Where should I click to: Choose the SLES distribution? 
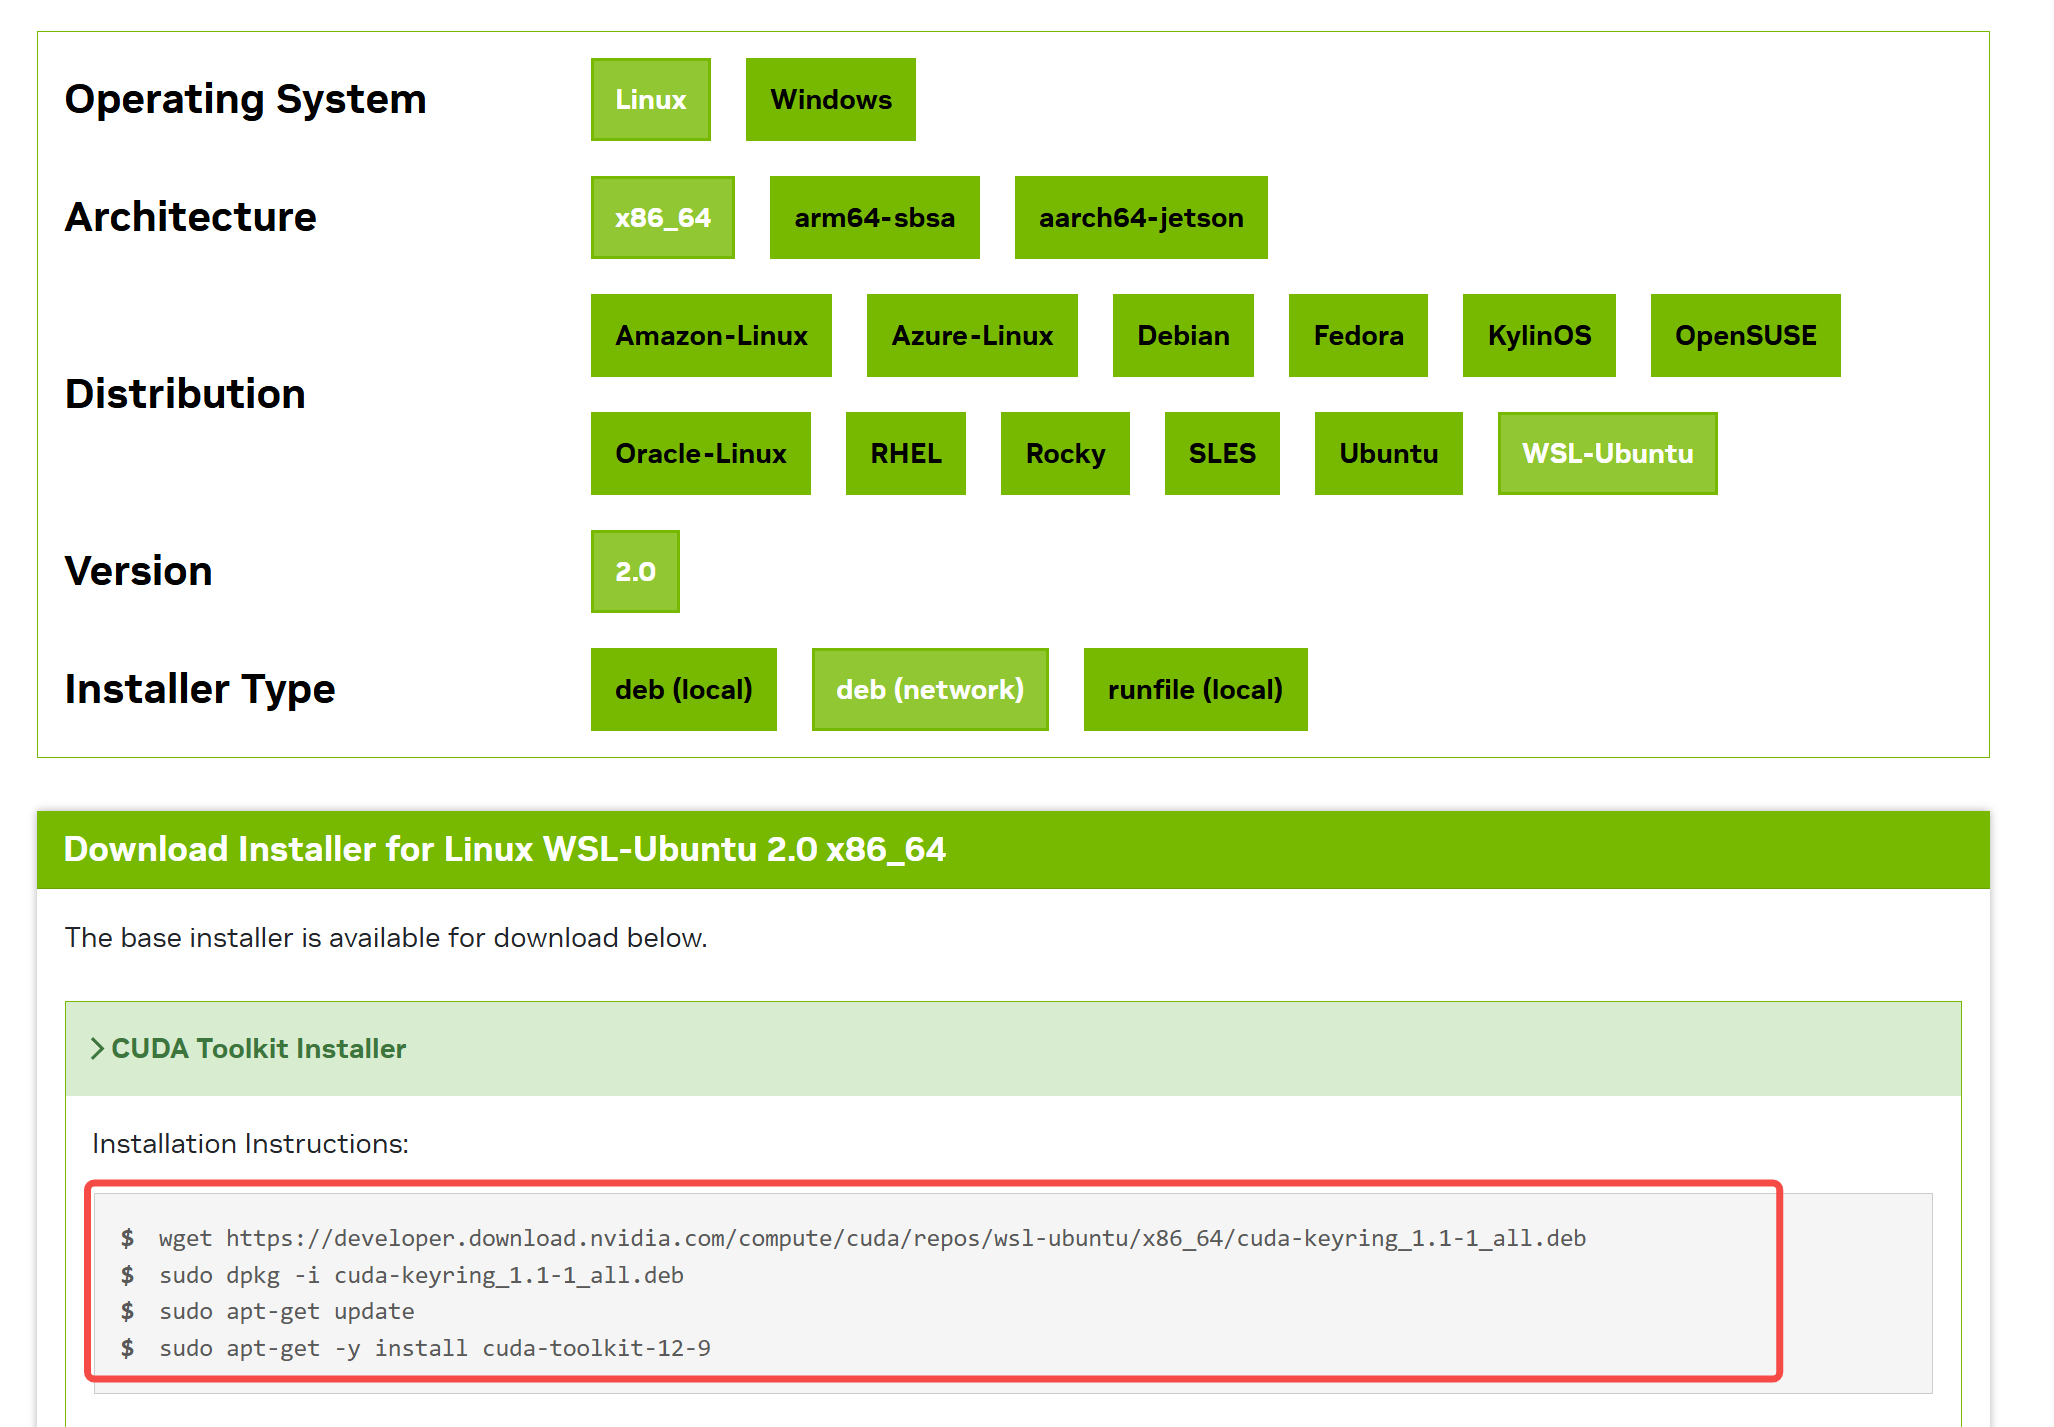pyautogui.click(x=1222, y=454)
